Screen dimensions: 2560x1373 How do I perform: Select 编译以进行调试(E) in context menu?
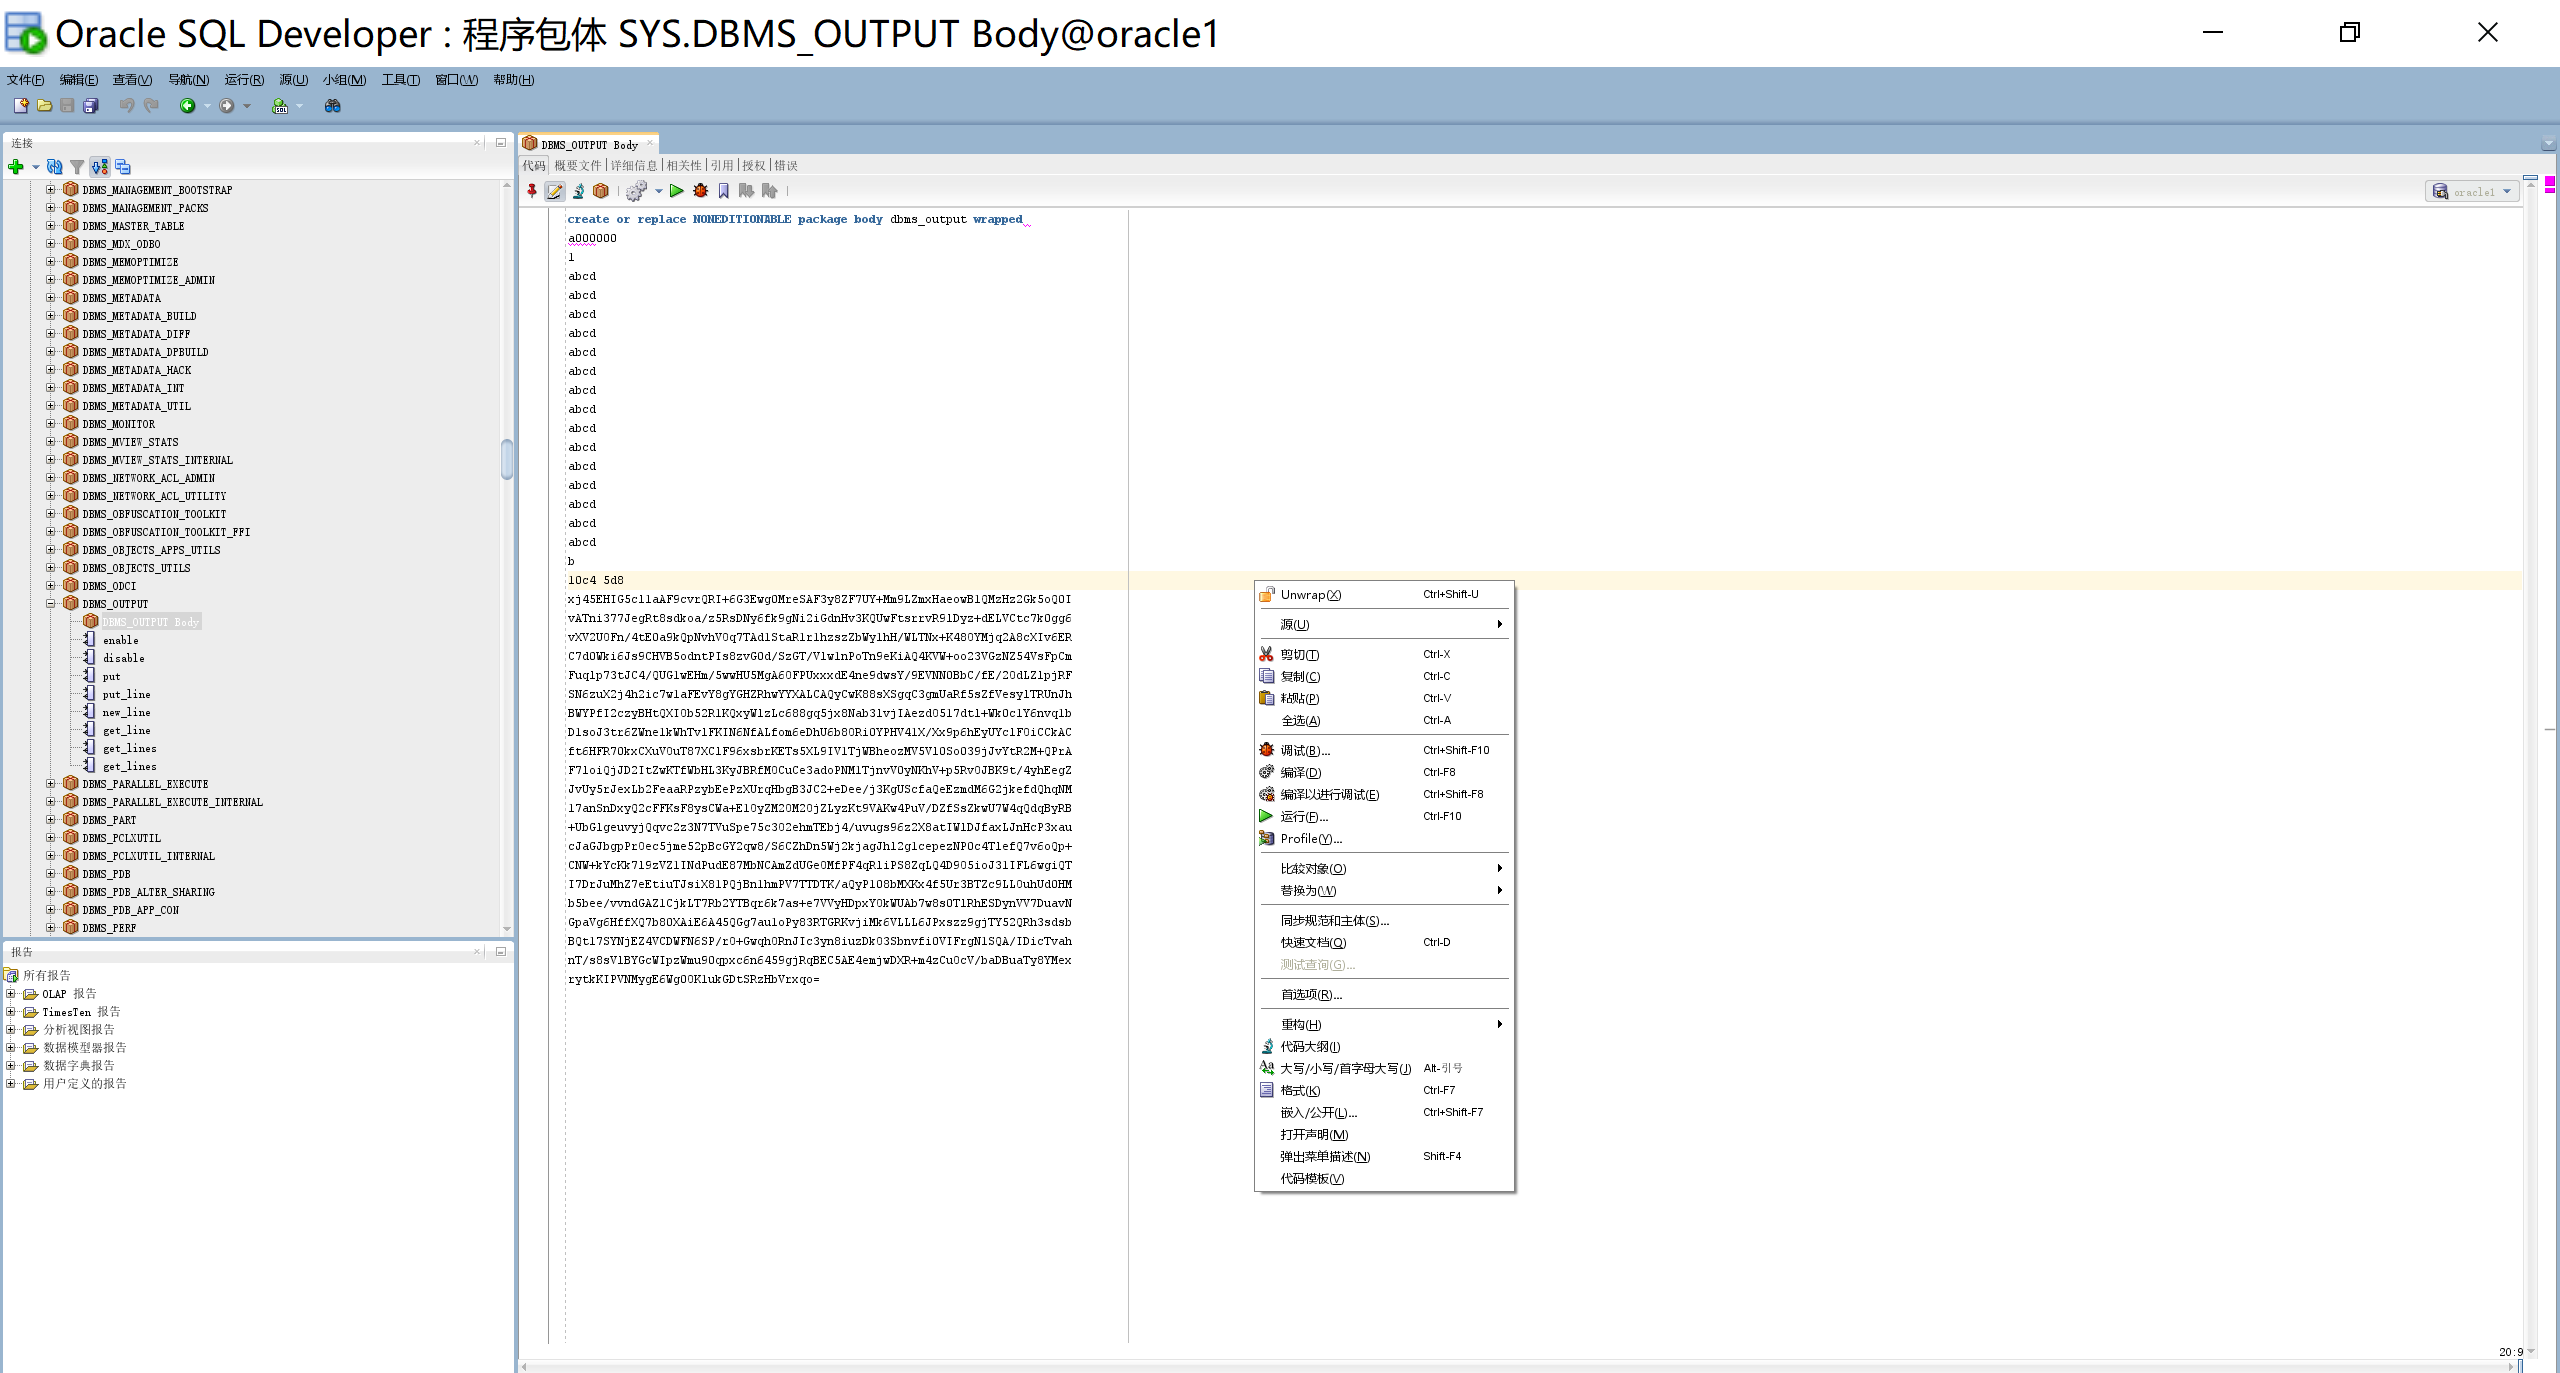pyautogui.click(x=1384, y=794)
